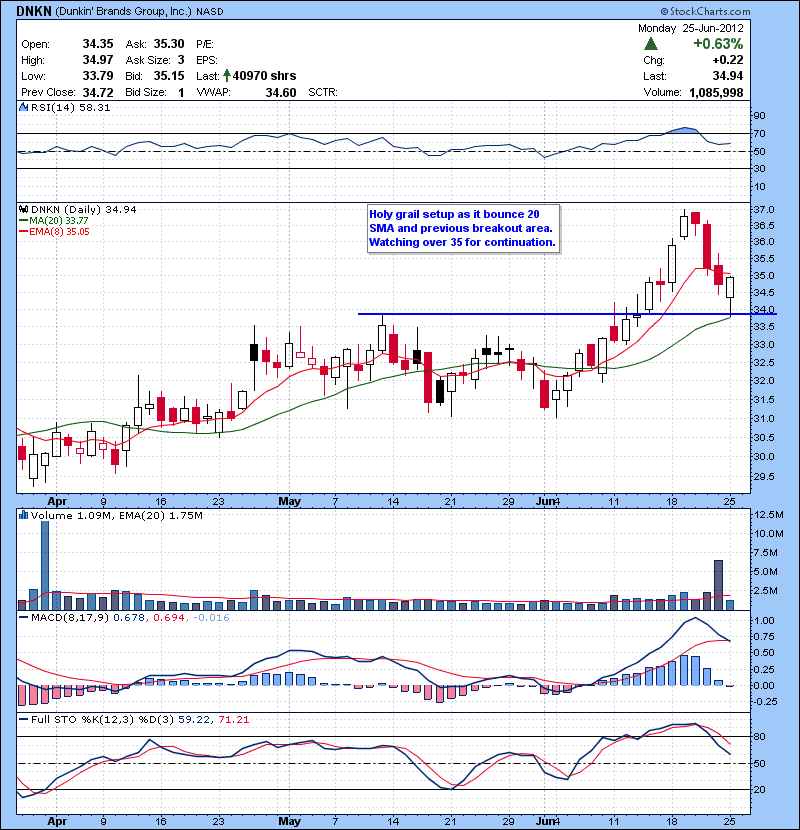Click the tallest volume bar in early April
800x830 pixels.
pyautogui.click(x=45, y=565)
